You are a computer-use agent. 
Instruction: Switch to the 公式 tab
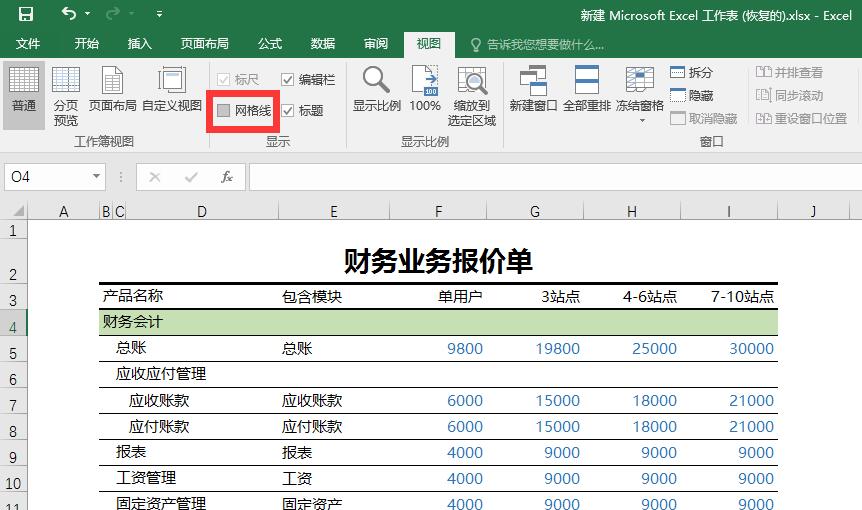(270, 44)
